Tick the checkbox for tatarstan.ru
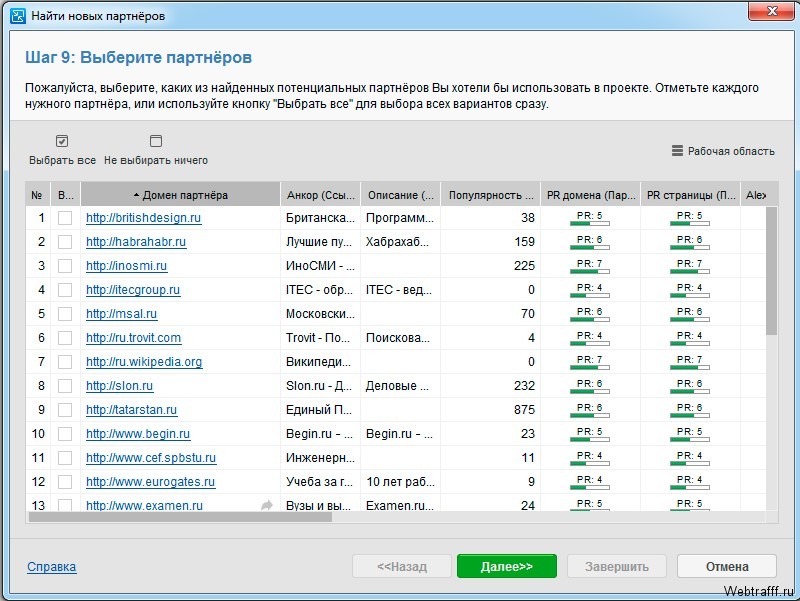This screenshot has width=800, height=601. (65, 410)
